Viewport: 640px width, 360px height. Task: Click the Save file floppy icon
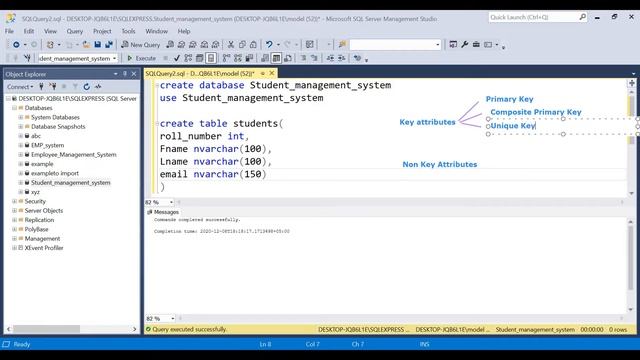click(x=97, y=44)
